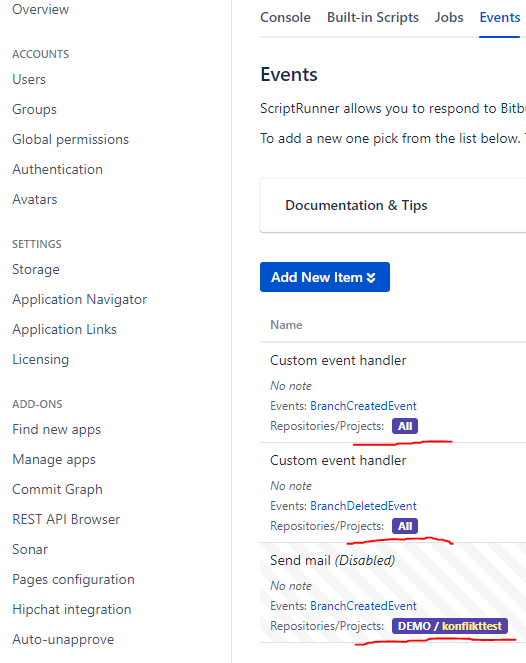
Task: Select Custom event handler for BranchDeletedEvent
Action: pos(338,460)
